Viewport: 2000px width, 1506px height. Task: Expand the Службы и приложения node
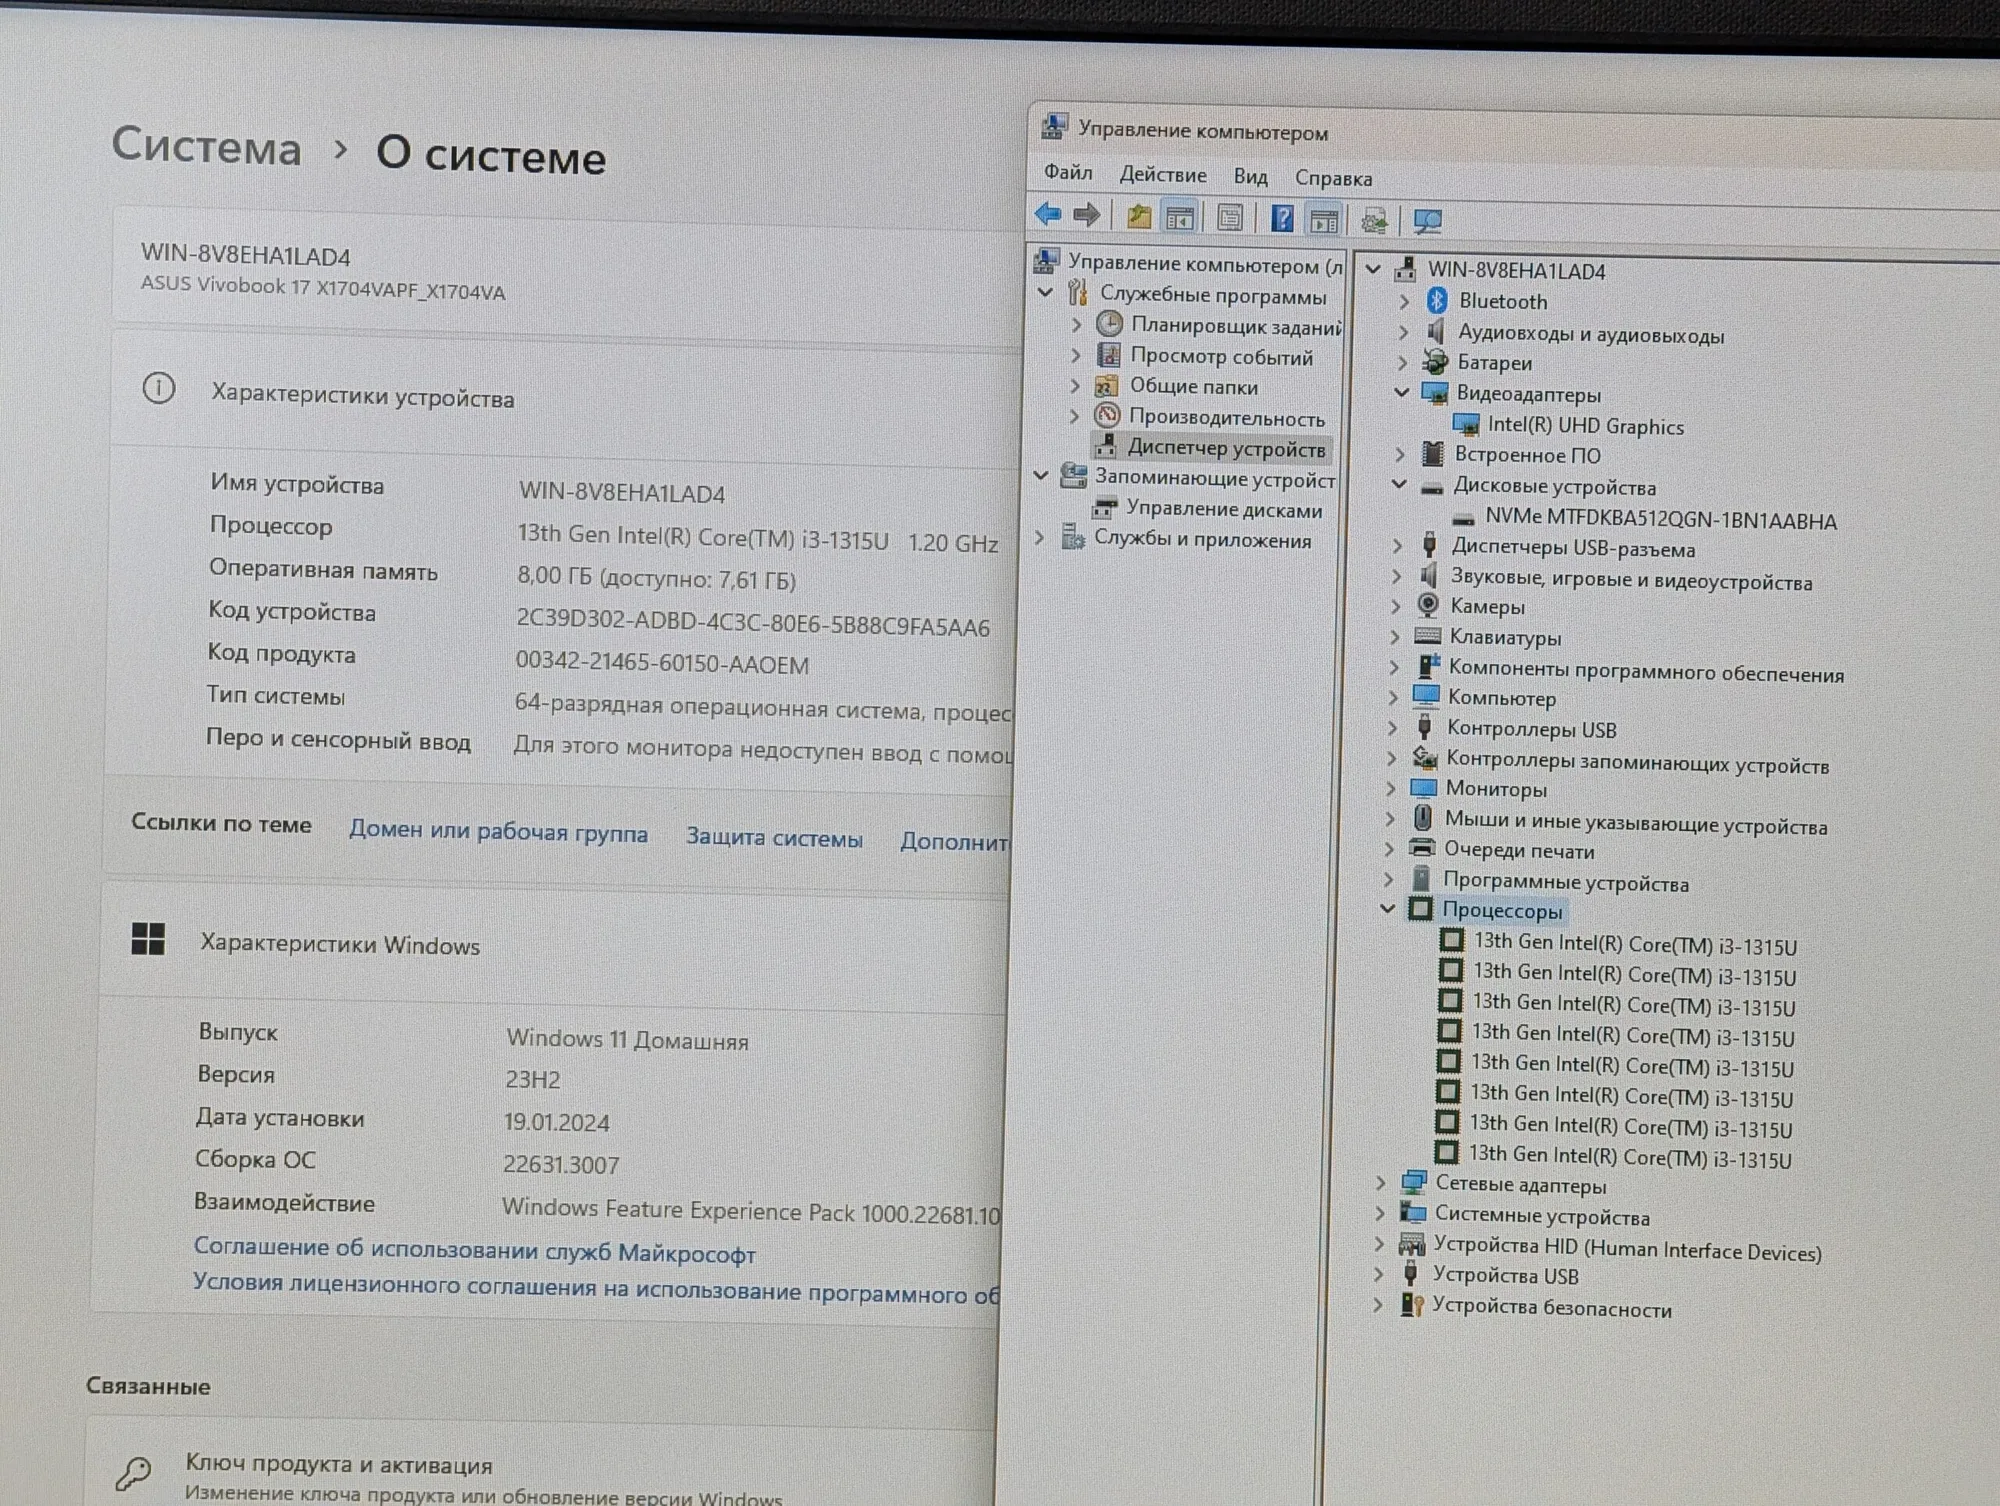tap(1039, 537)
